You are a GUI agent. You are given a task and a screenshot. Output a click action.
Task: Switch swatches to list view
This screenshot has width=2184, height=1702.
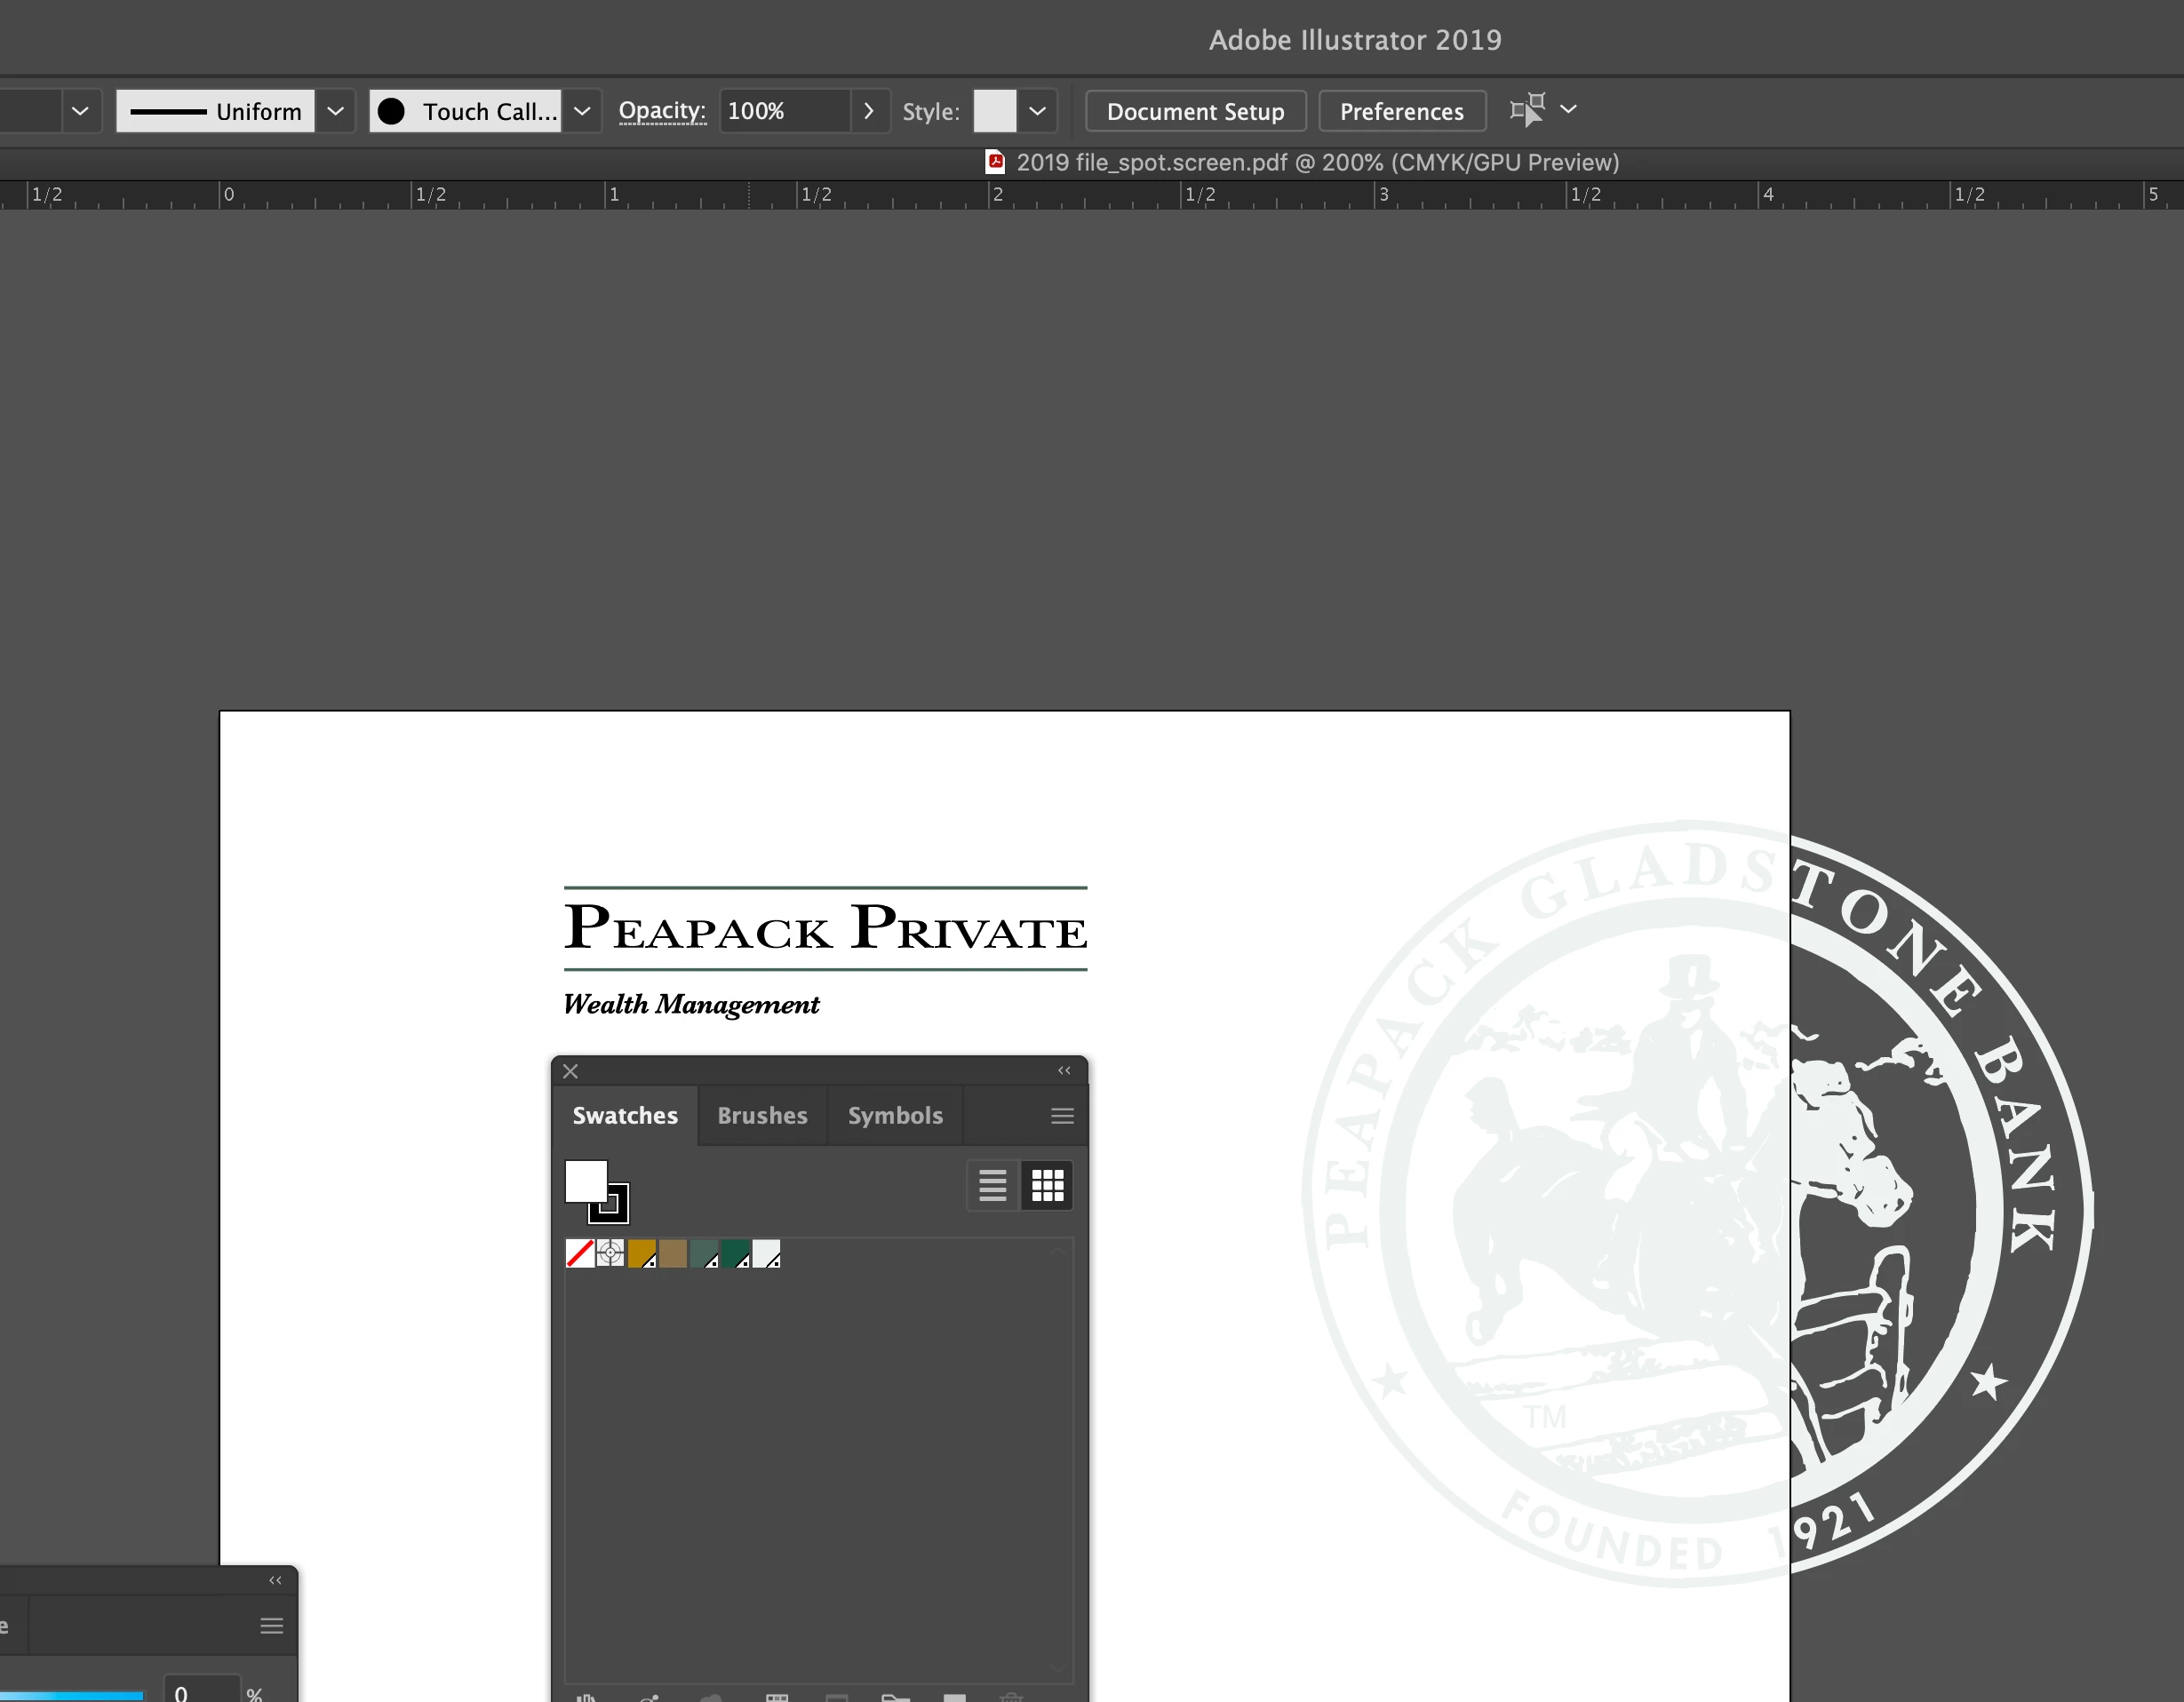click(x=992, y=1186)
